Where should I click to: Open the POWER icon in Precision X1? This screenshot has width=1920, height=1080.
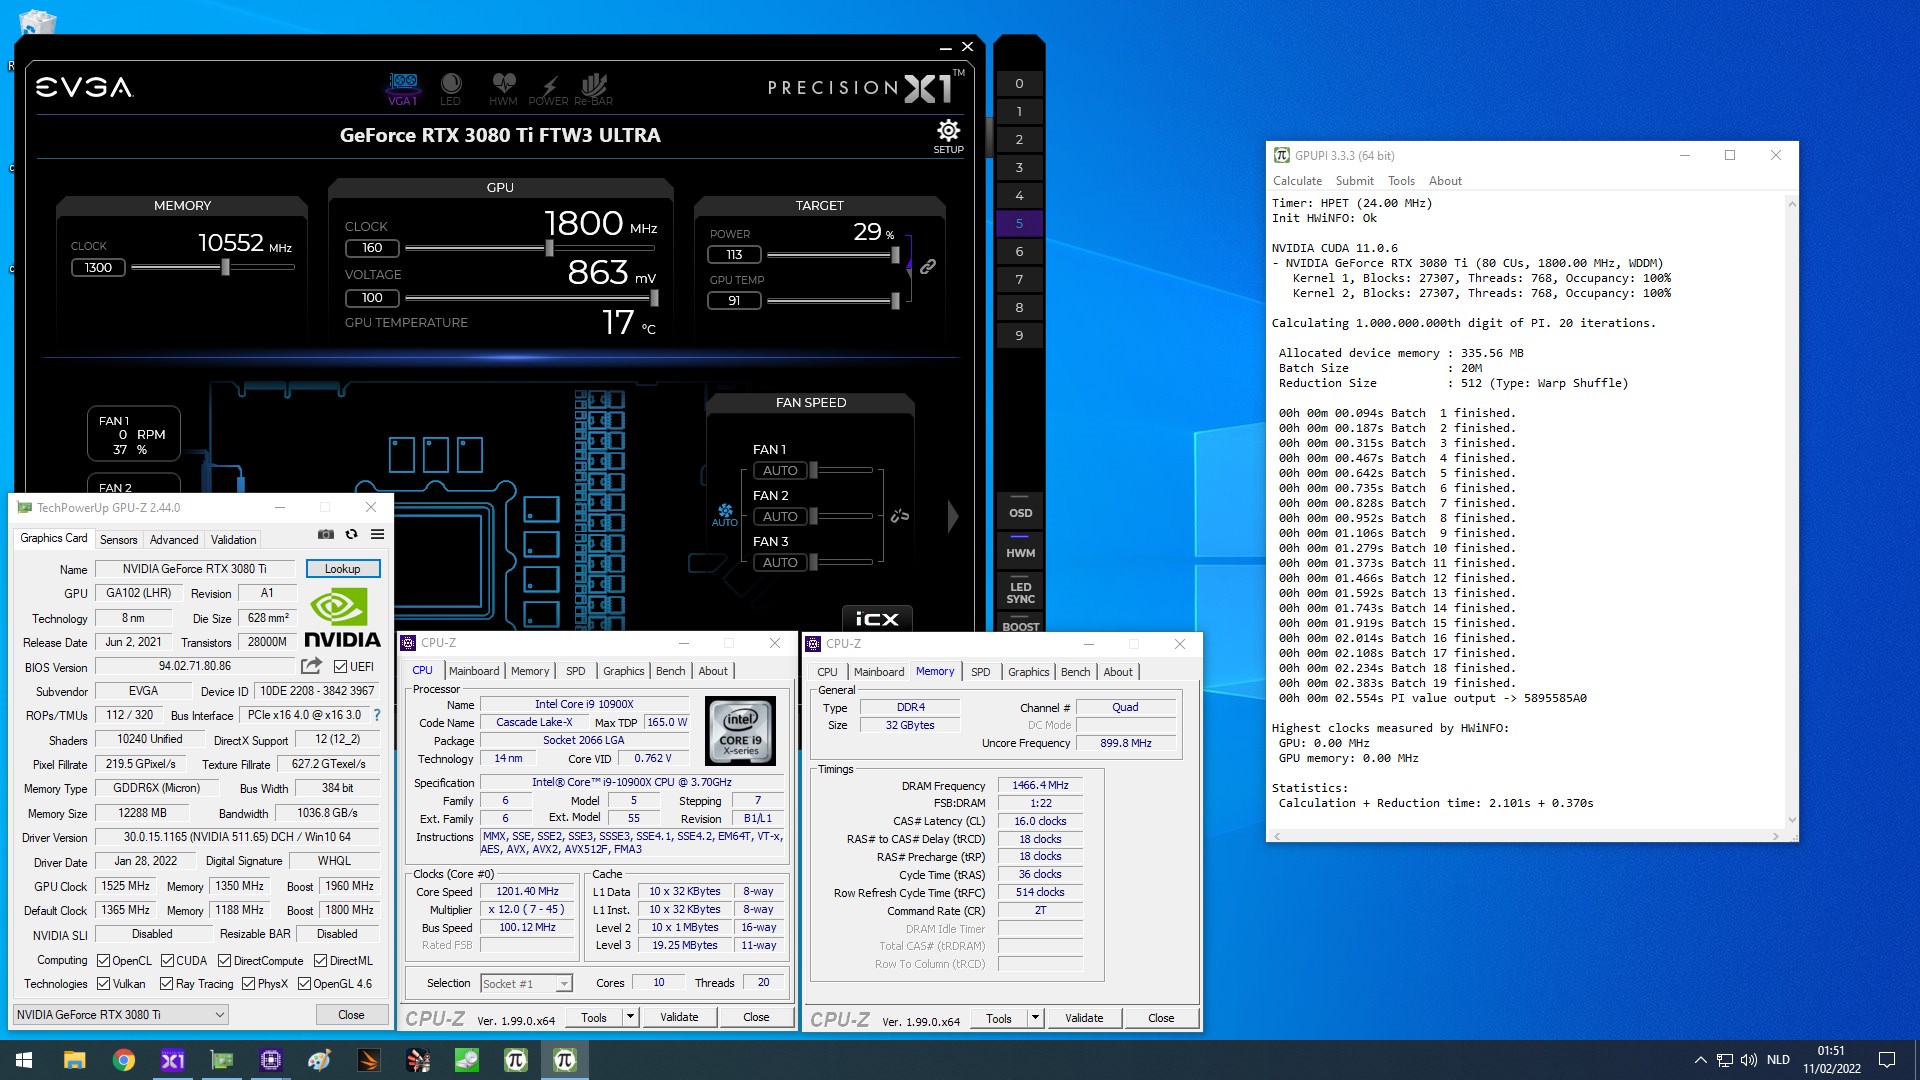pyautogui.click(x=548, y=88)
